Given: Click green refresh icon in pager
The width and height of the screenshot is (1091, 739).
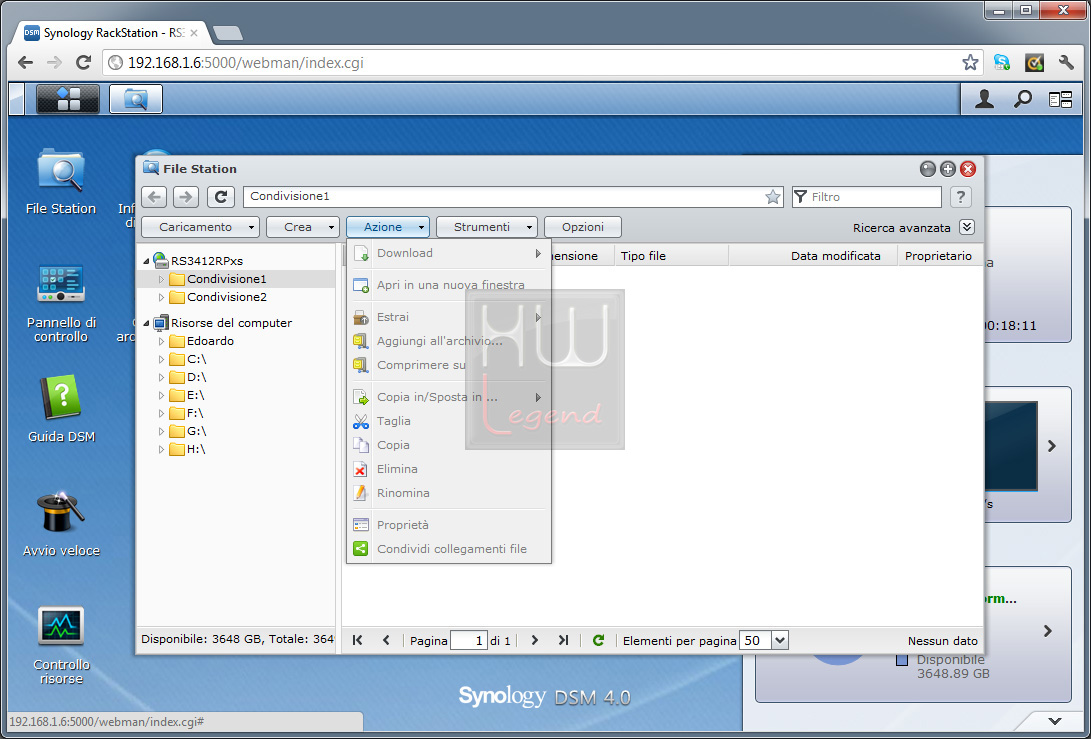Looking at the screenshot, I should 598,640.
